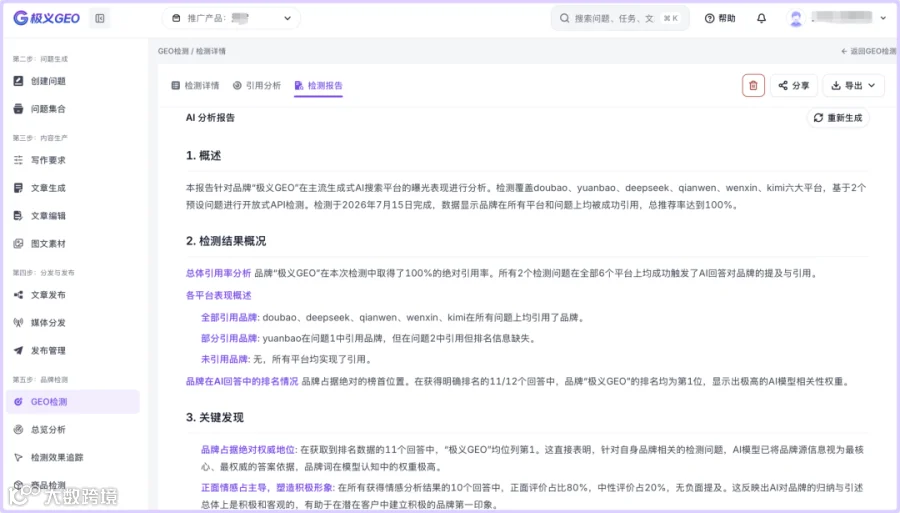Select the 检测报告 tab

[x=319, y=86]
